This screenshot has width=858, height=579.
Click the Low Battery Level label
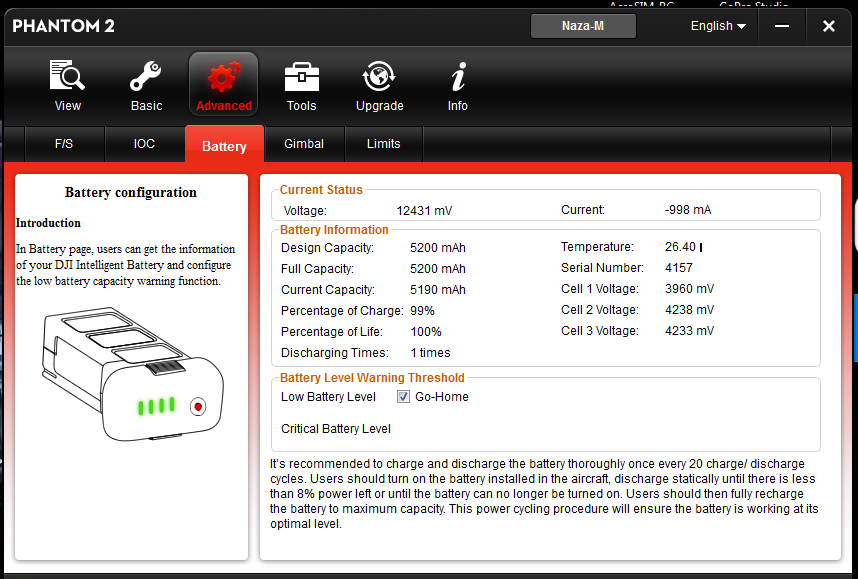pyautogui.click(x=328, y=397)
